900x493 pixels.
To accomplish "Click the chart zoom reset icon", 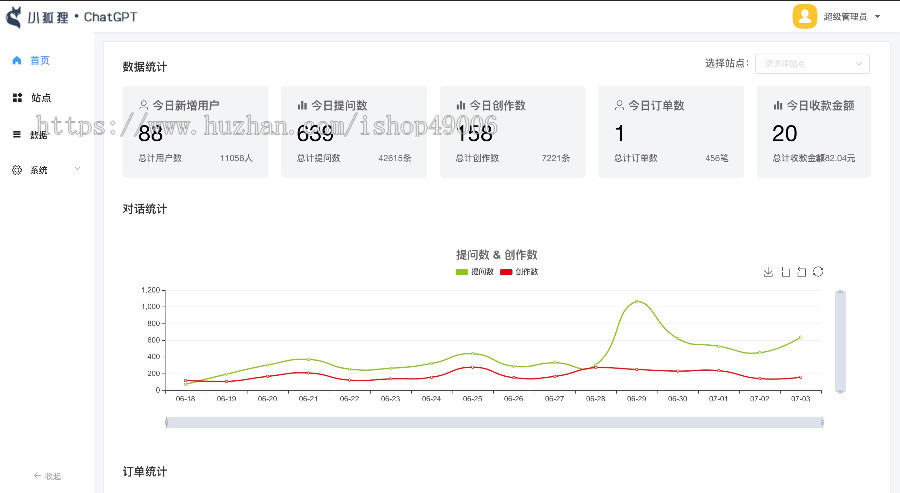I will click(x=801, y=272).
